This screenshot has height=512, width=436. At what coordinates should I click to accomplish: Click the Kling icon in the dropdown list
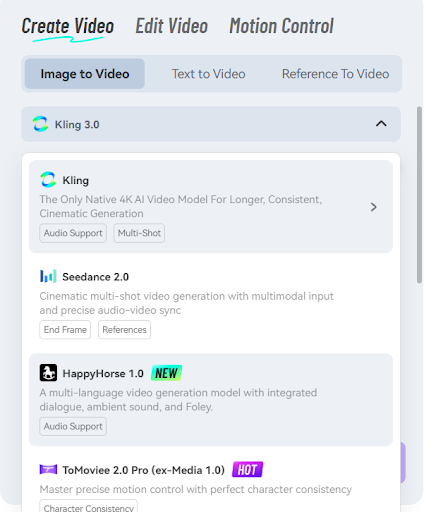pos(48,180)
